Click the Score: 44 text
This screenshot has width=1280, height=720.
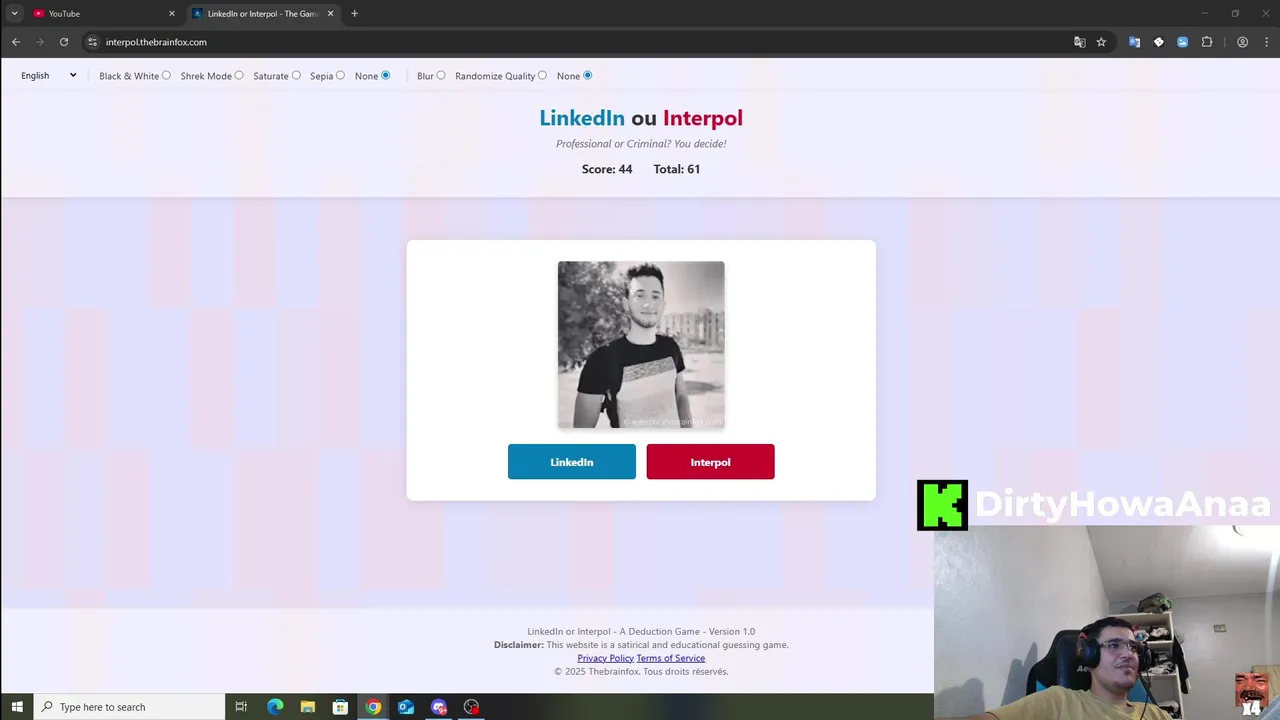607,169
